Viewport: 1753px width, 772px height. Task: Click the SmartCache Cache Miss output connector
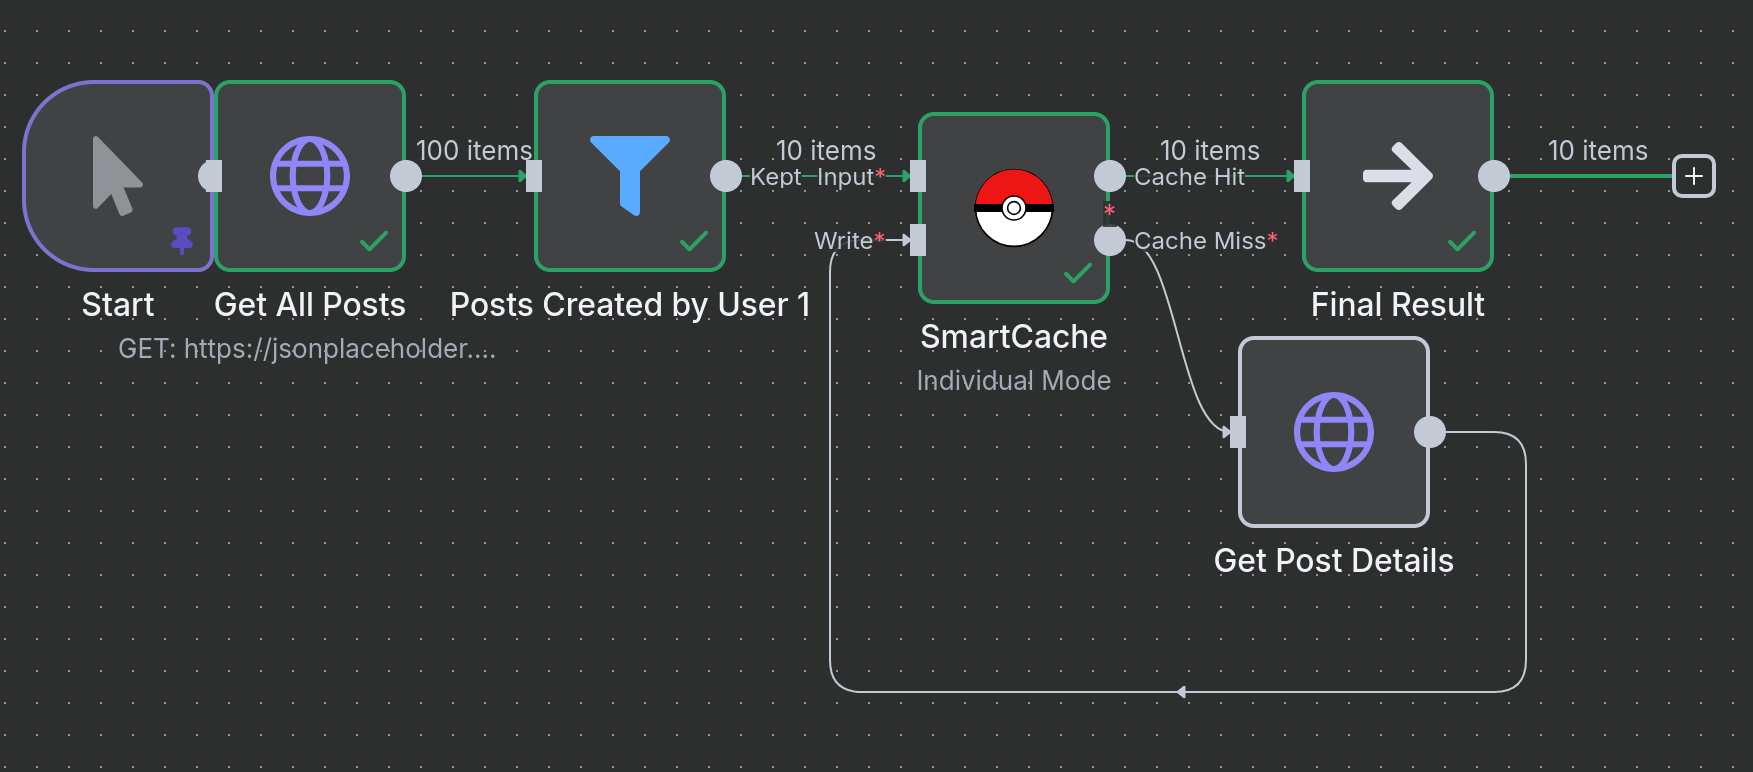coord(1110,240)
